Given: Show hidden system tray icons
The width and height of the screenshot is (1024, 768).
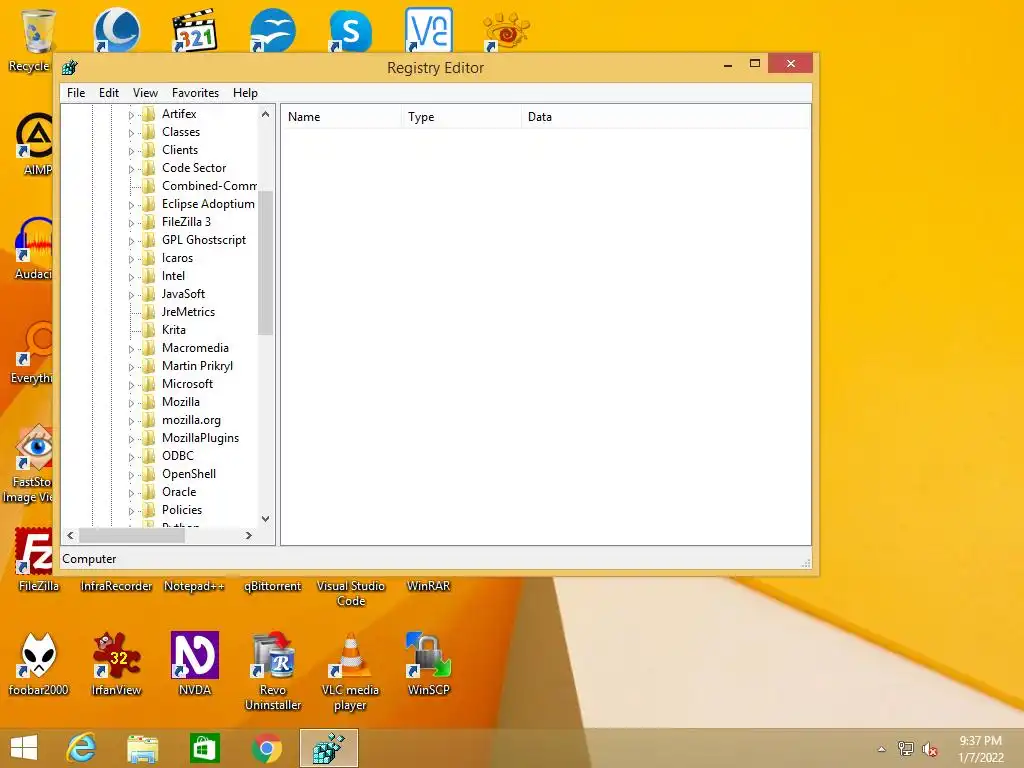Looking at the screenshot, I should [882, 749].
